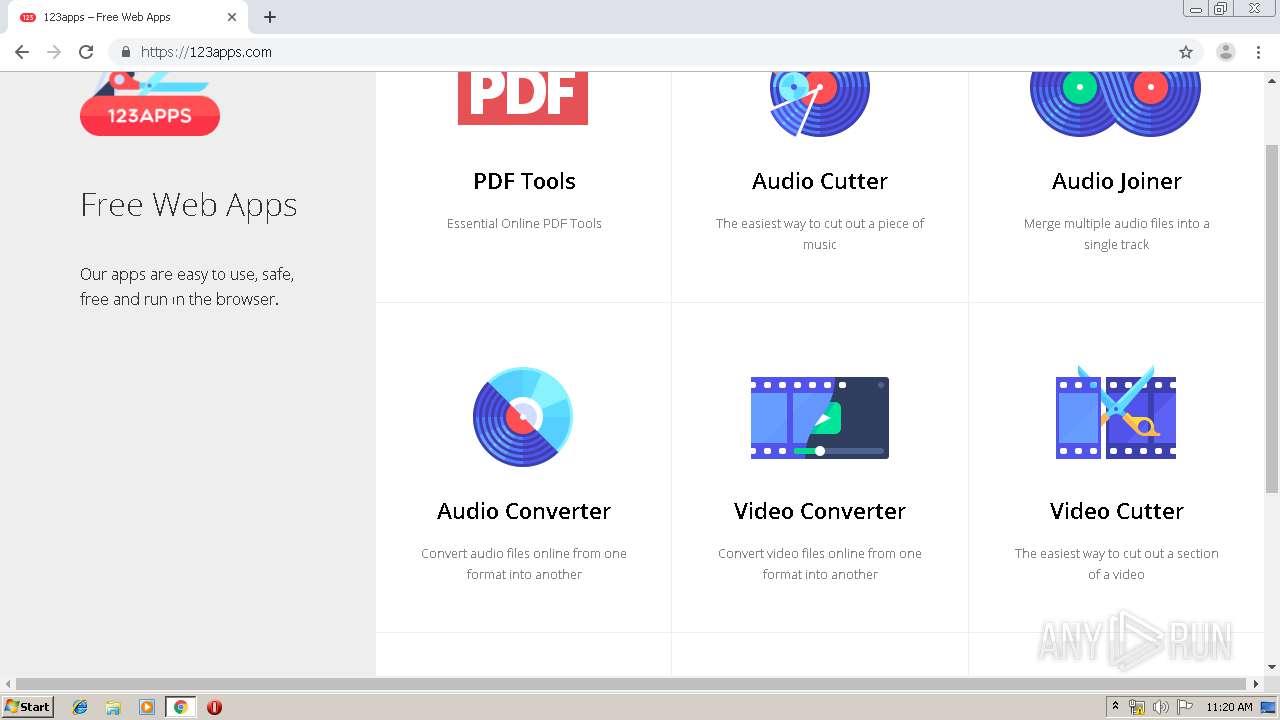
Task: Click the Show desktop button
Action: [x=1269, y=707]
